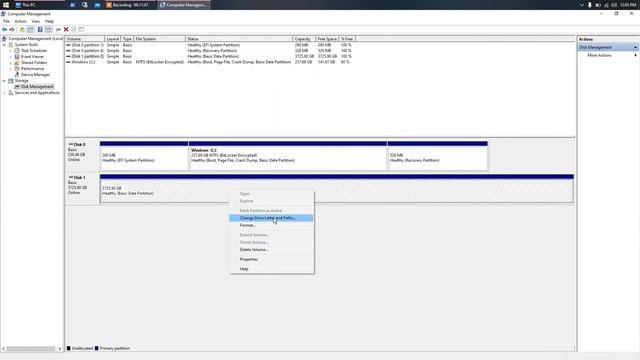The width and height of the screenshot is (640, 360).
Task: Sort by the Free Space column header
Action: (x=327, y=39)
